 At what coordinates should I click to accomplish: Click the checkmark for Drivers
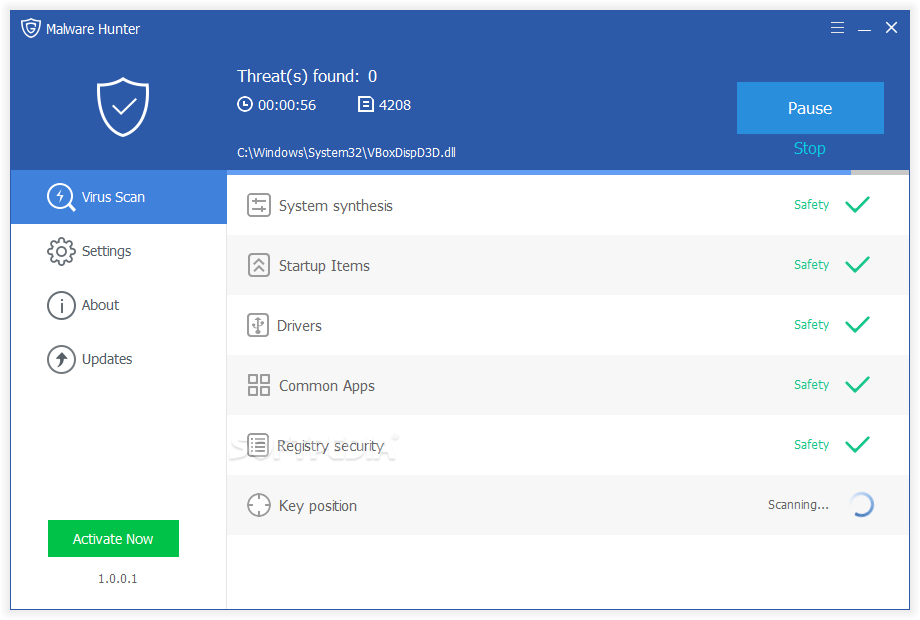[857, 324]
